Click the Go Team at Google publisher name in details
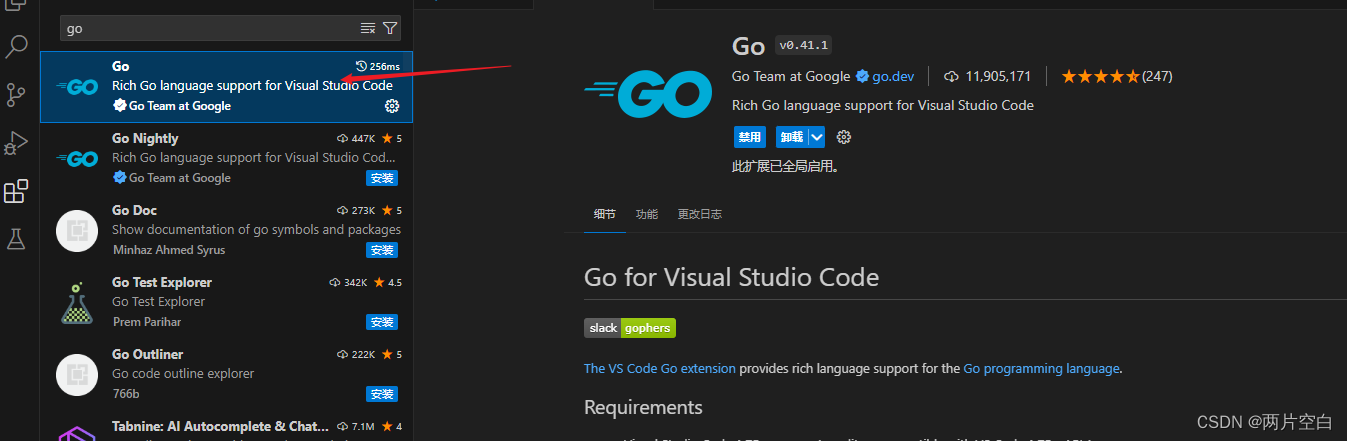This screenshot has width=1347, height=441. point(791,76)
